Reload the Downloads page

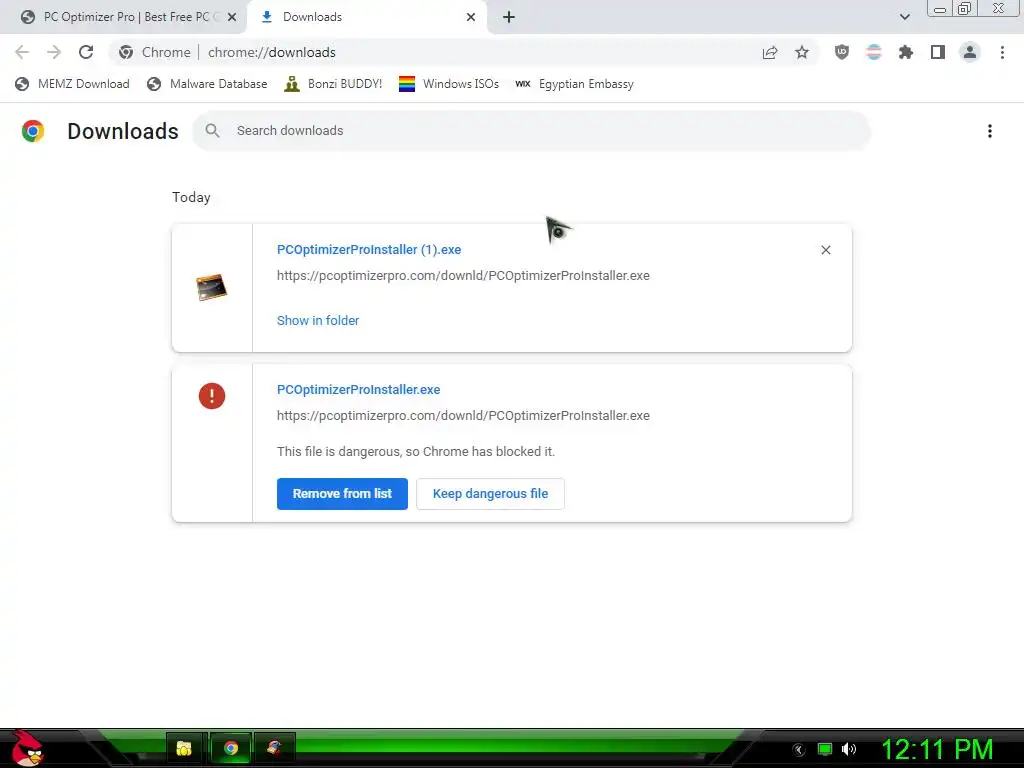[x=86, y=52]
